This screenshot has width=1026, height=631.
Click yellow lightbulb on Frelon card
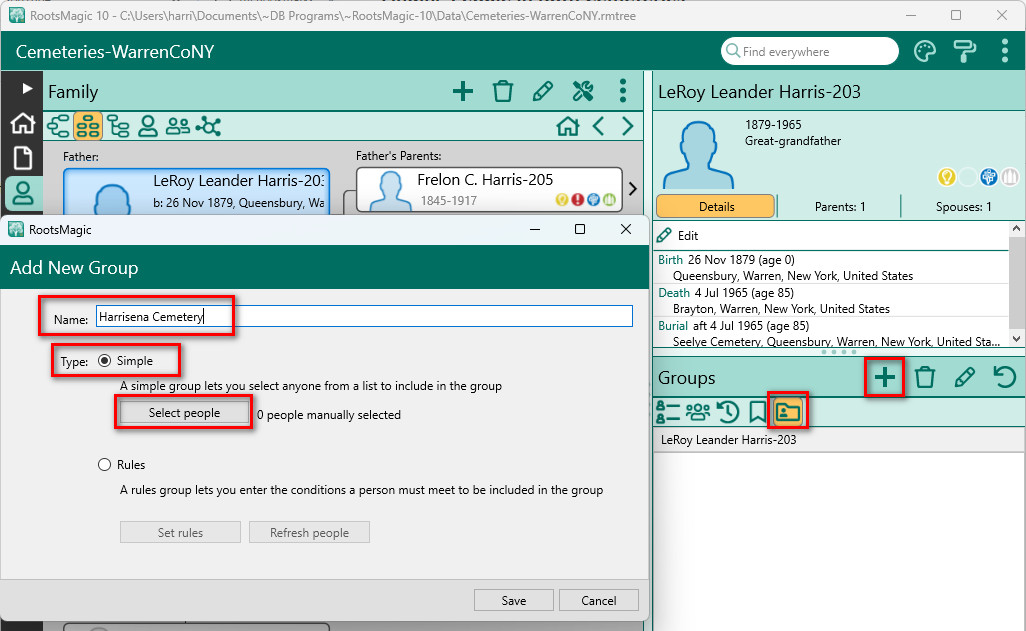click(x=561, y=200)
